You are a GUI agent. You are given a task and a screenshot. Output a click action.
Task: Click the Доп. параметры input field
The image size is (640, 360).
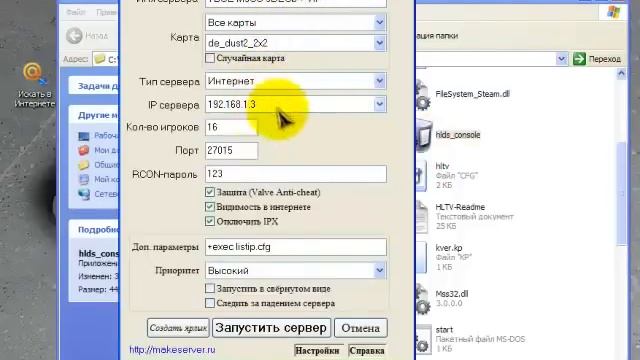click(296, 247)
